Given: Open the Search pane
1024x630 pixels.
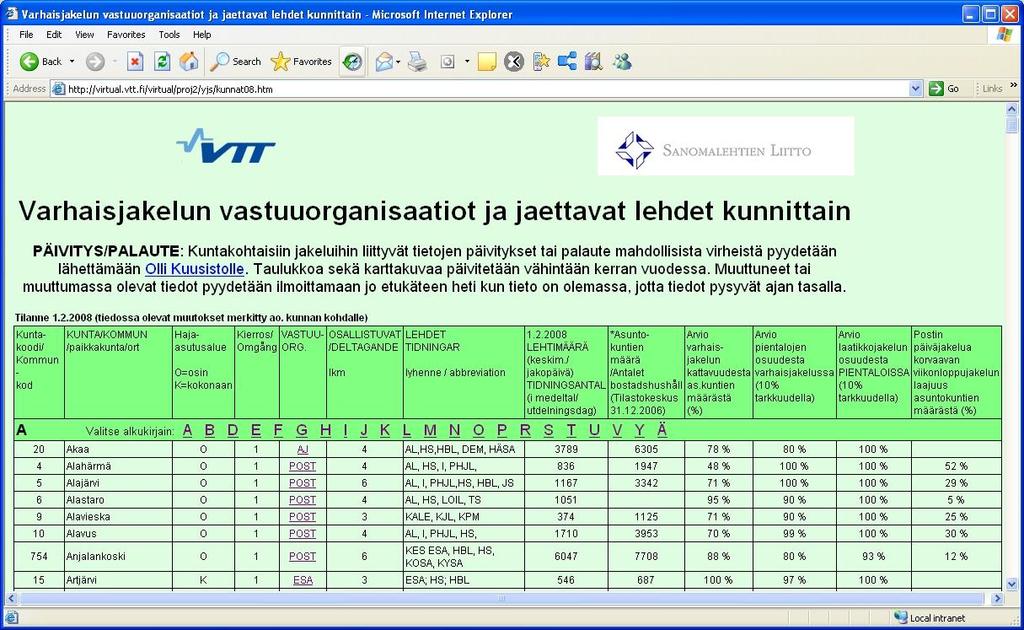Looking at the screenshot, I should coord(236,61).
